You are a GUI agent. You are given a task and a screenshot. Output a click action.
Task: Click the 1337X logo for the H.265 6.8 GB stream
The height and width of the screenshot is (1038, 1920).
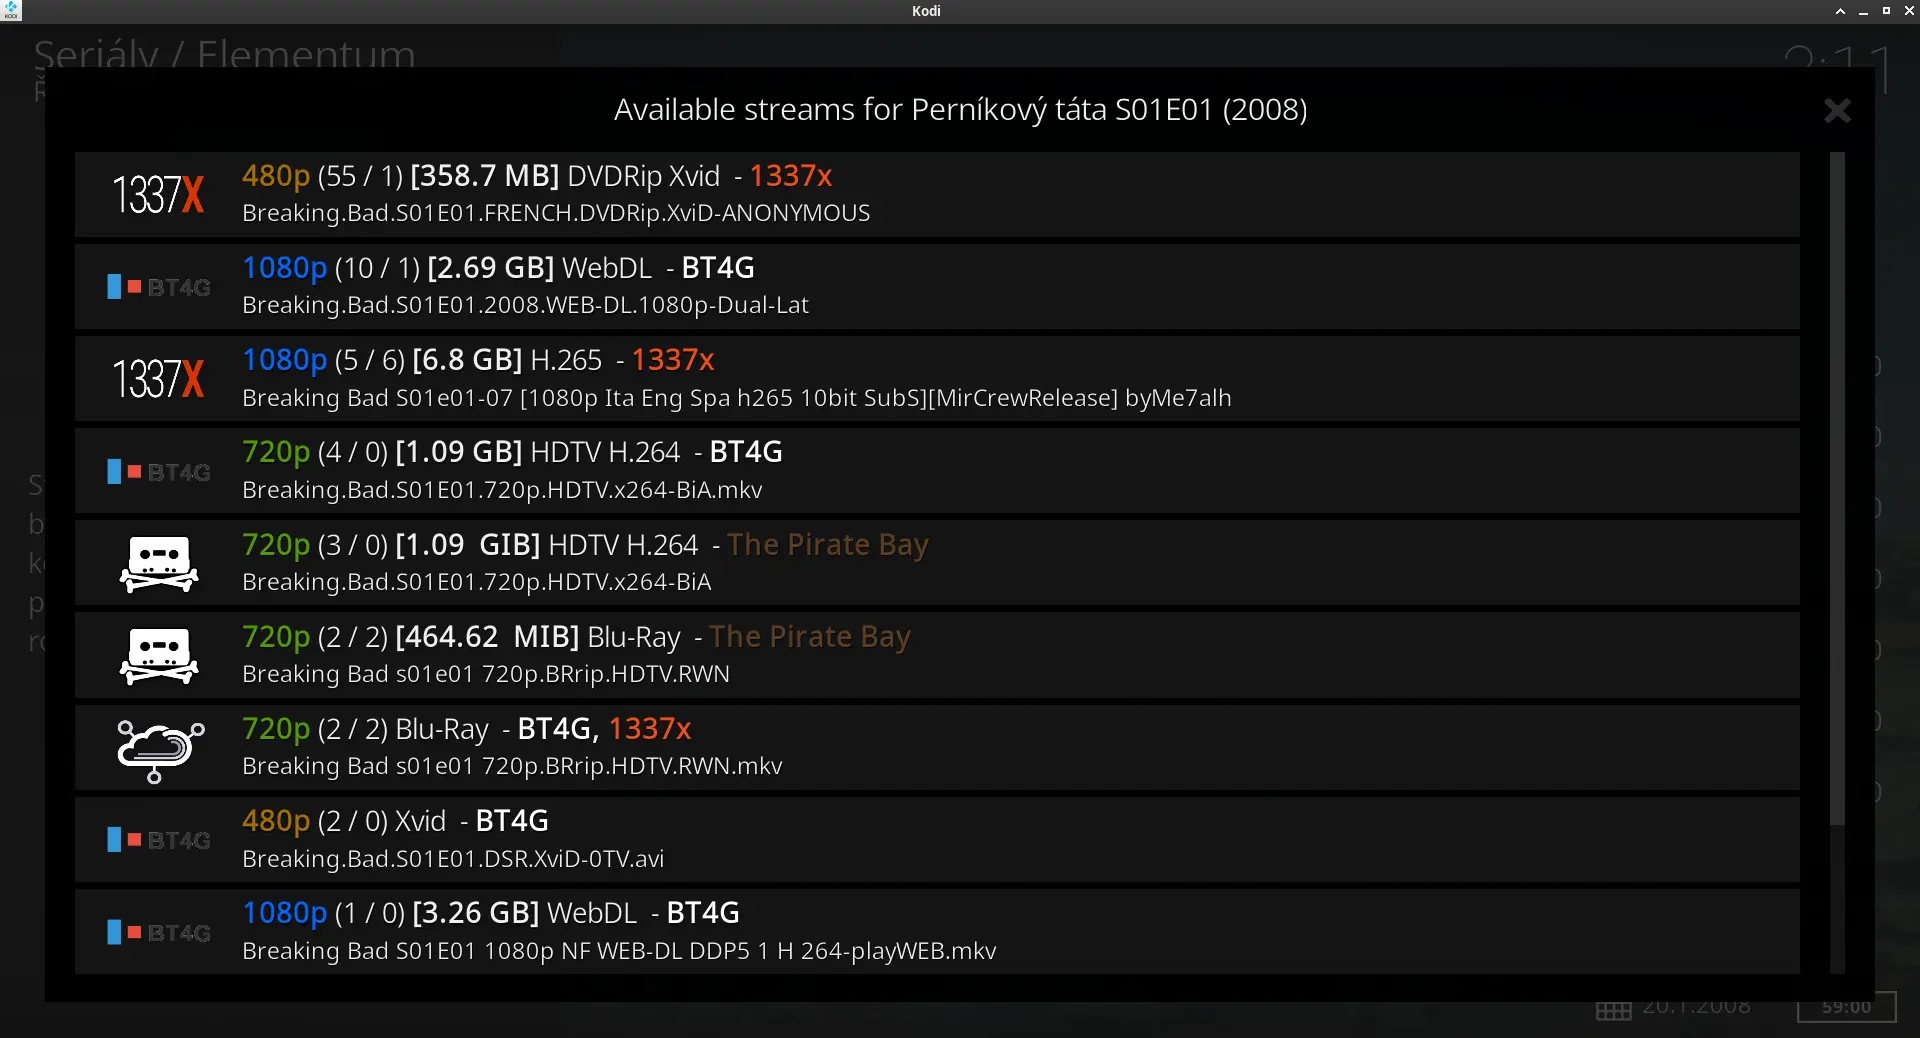[158, 379]
